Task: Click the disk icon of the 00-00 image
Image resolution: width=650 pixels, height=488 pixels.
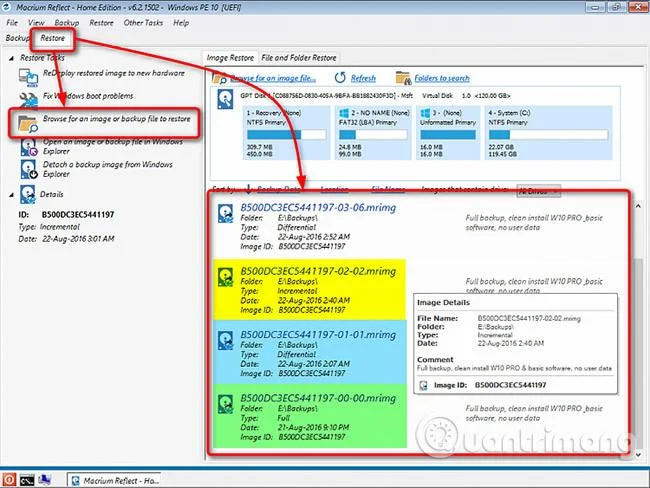Action: pyautogui.click(x=226, y=404)
